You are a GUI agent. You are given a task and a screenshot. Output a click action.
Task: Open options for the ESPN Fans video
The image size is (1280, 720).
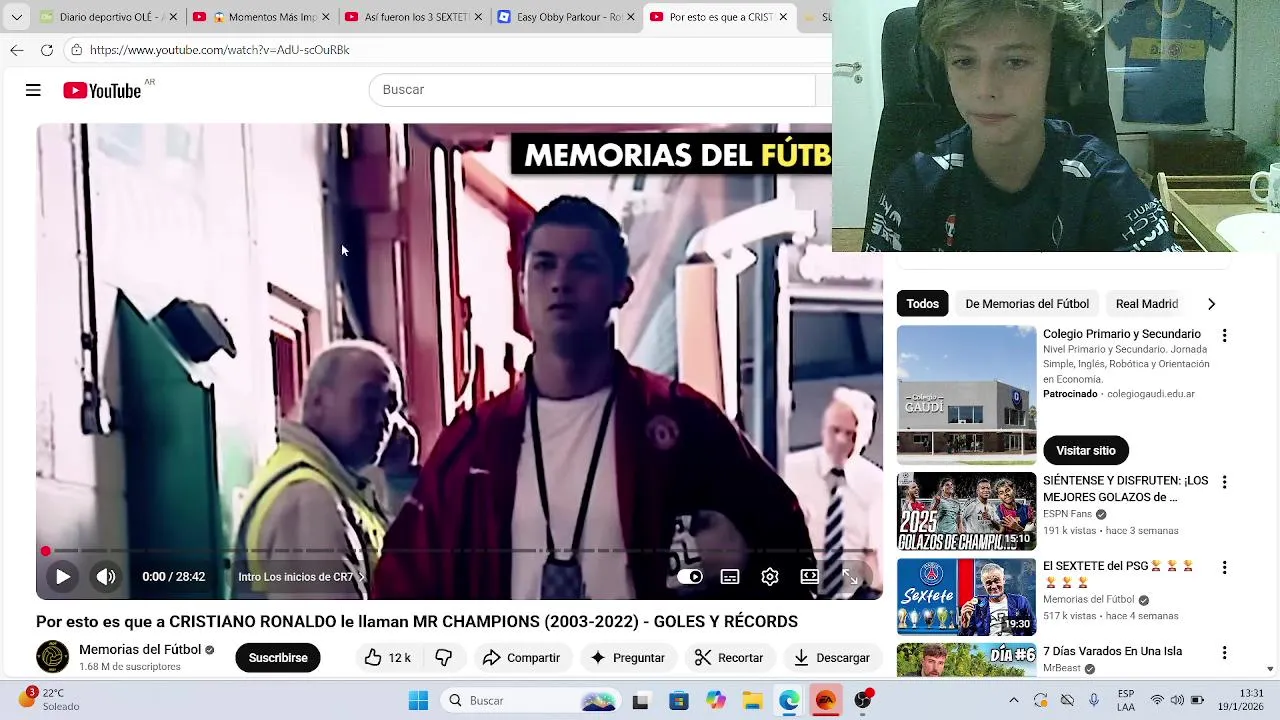tap(1224, 482)
